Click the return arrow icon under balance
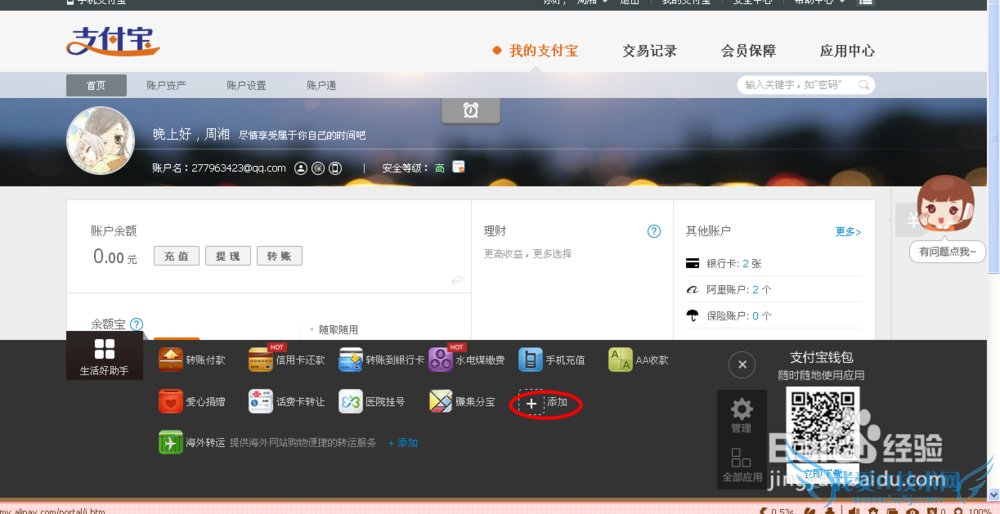1000x514 pixels. [457, 280]
